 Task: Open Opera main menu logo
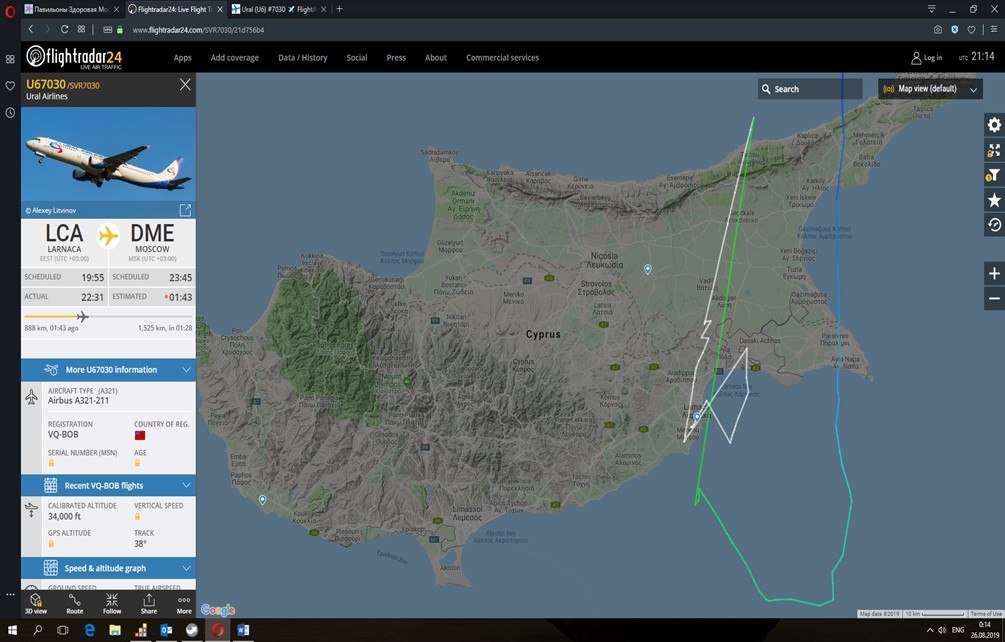point(10,11)
